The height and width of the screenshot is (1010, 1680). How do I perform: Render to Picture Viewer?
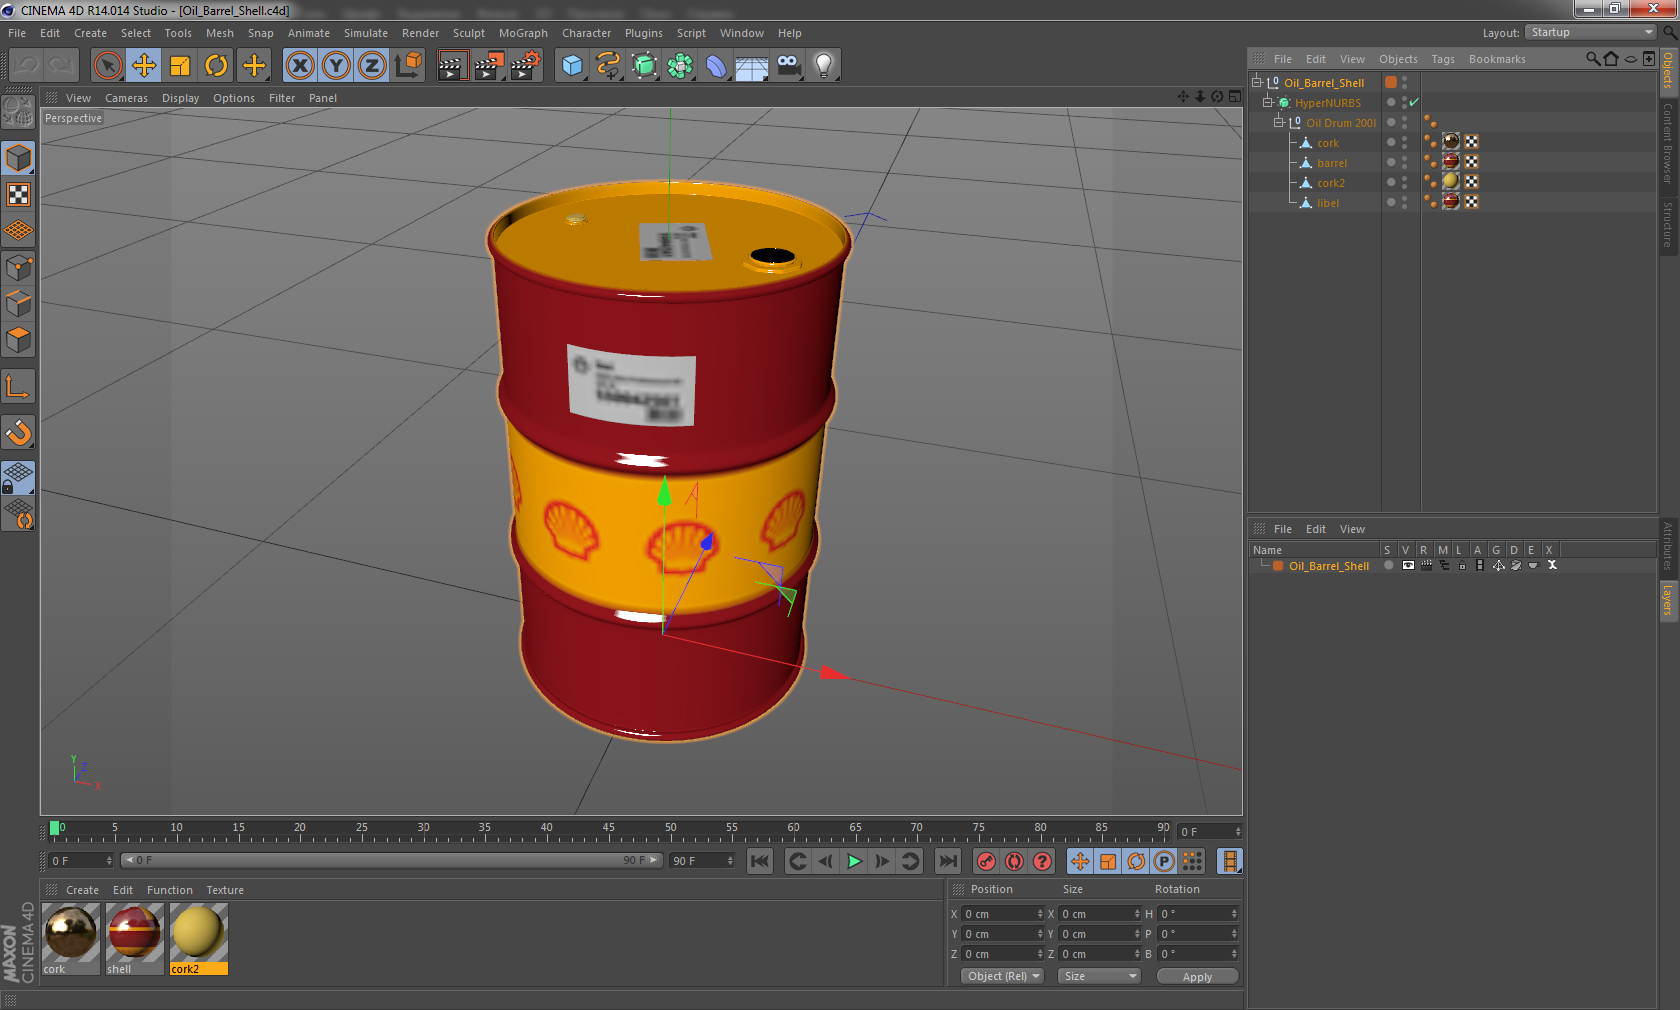click(489, 66)
